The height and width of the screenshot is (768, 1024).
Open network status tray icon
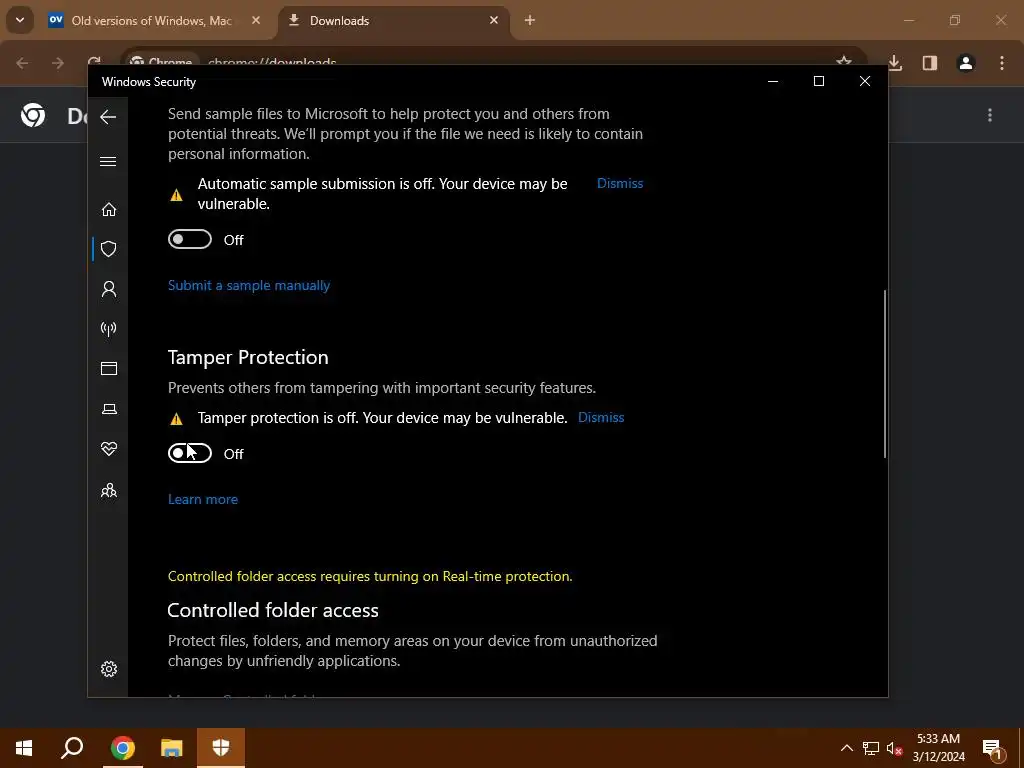click(871, 748)
